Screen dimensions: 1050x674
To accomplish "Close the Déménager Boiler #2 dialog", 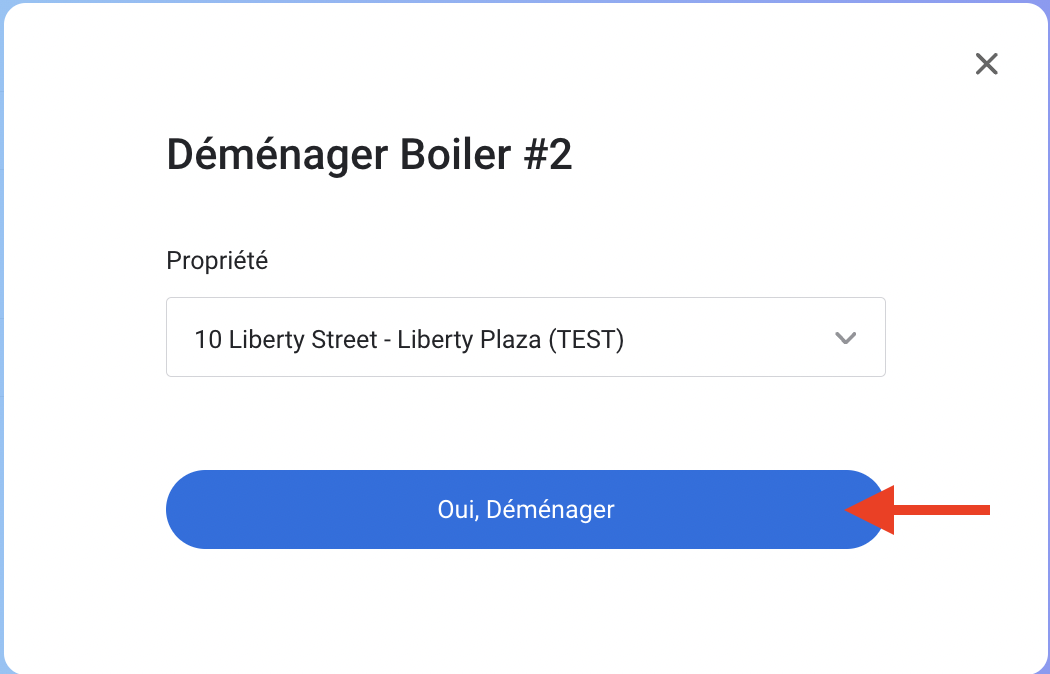I will [x=987, y=65].
